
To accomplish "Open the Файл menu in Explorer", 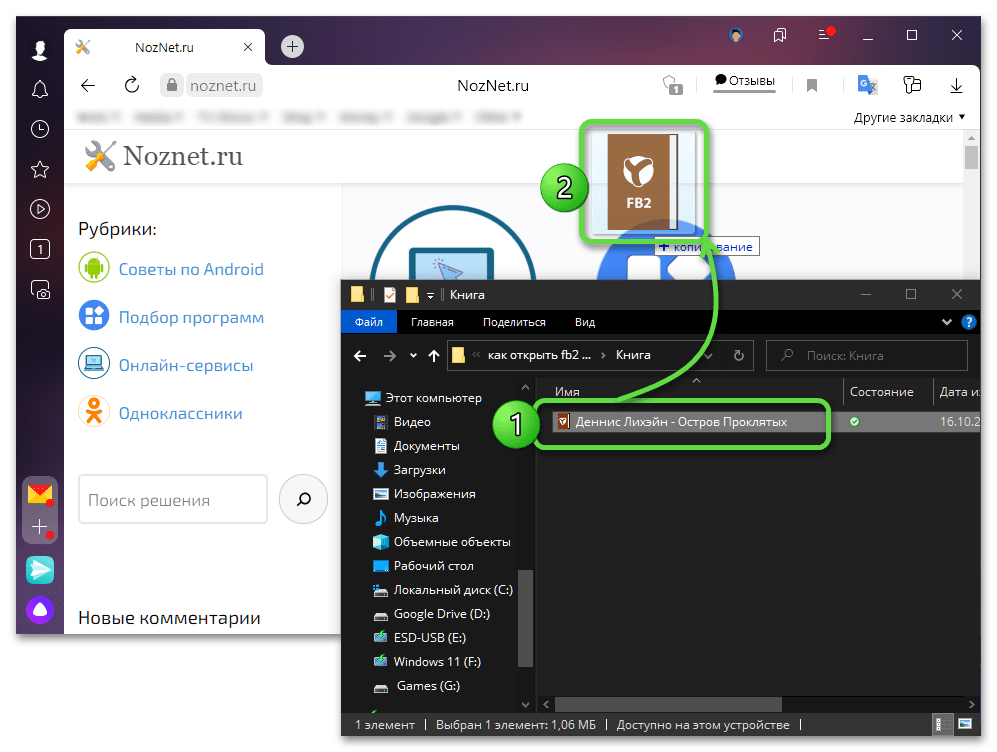I will [x=368, y=322].
